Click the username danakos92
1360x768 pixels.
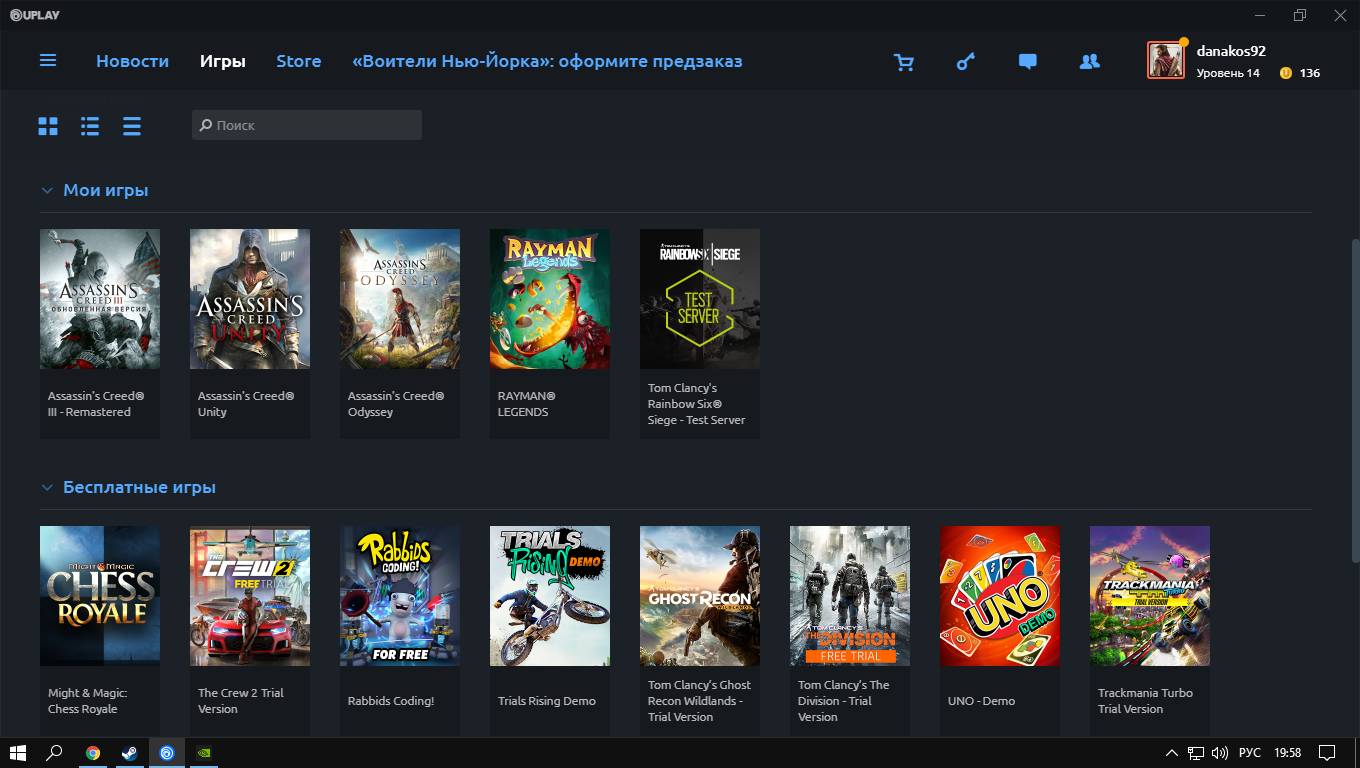click(x=1231, y=51)
